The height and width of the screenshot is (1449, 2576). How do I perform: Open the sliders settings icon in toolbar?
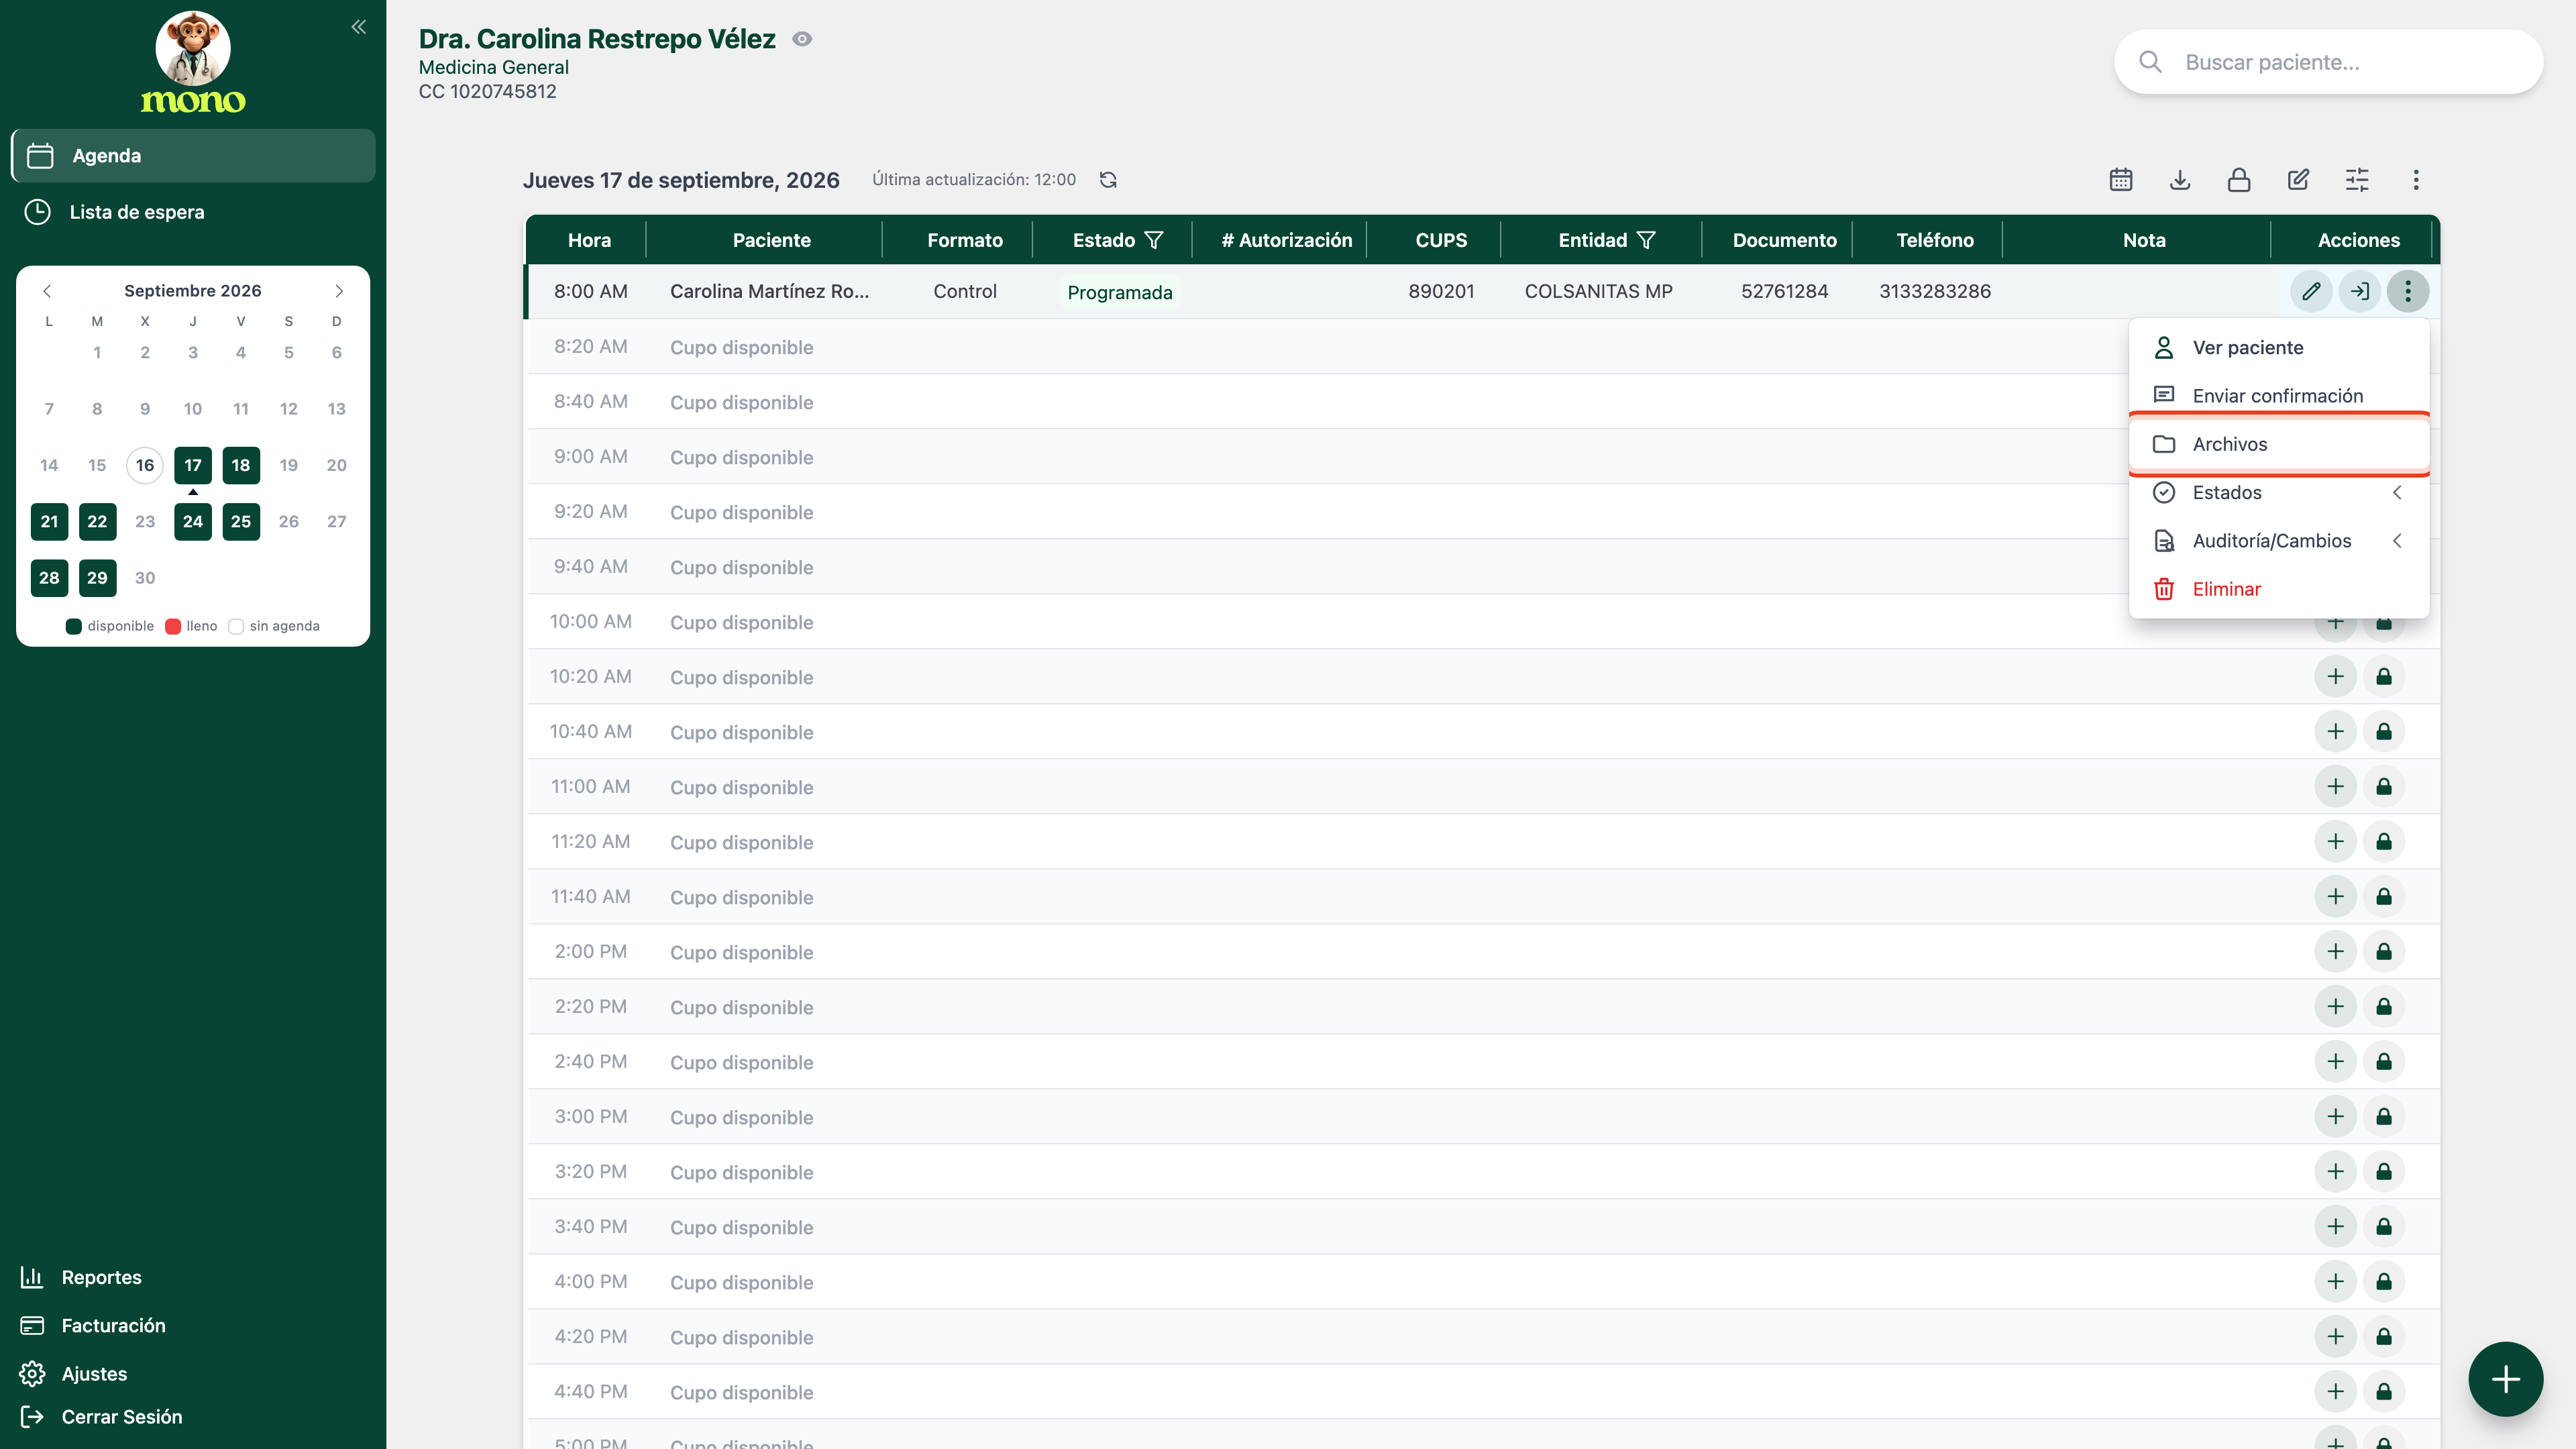pyautogui.click(x=2357, y=180)
